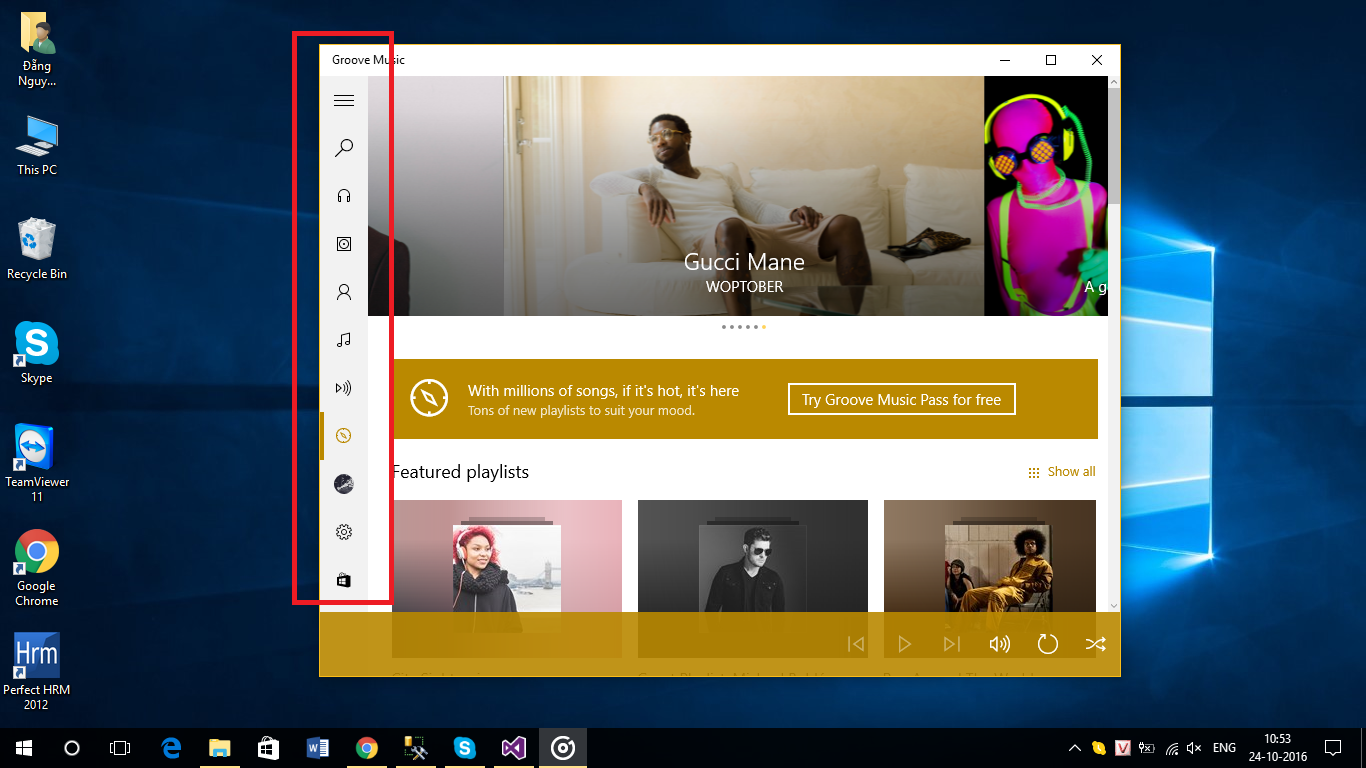
Task: Collapse the hero banner scrollbar arrow
Action: point(1112,80)
